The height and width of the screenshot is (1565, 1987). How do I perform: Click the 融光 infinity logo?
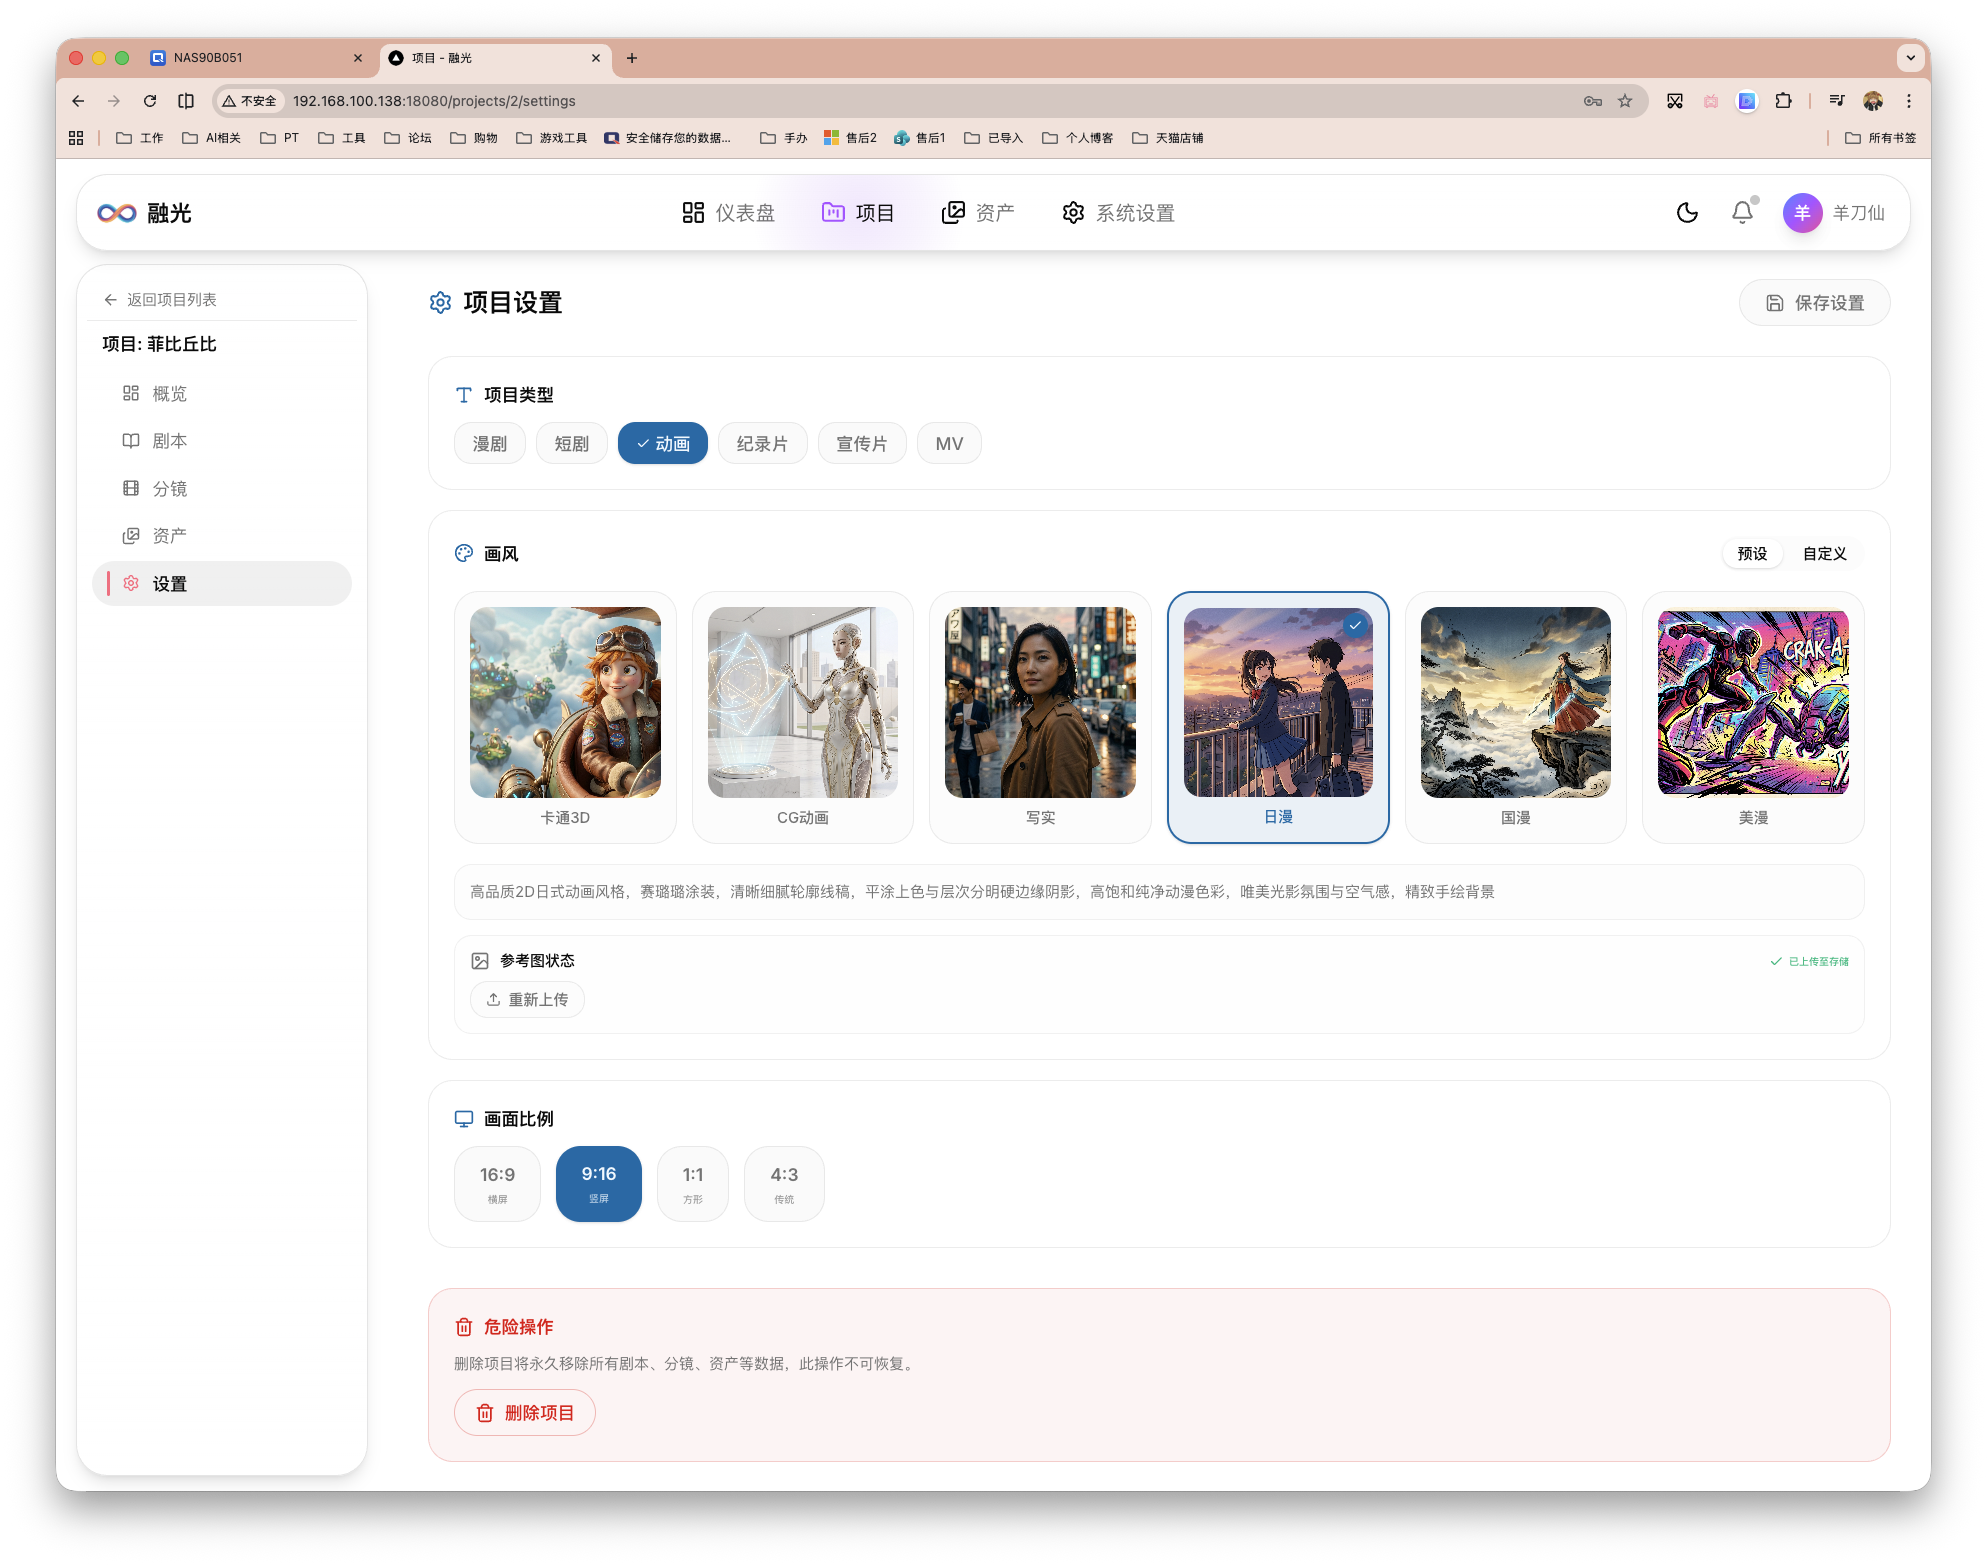point(117,213)
